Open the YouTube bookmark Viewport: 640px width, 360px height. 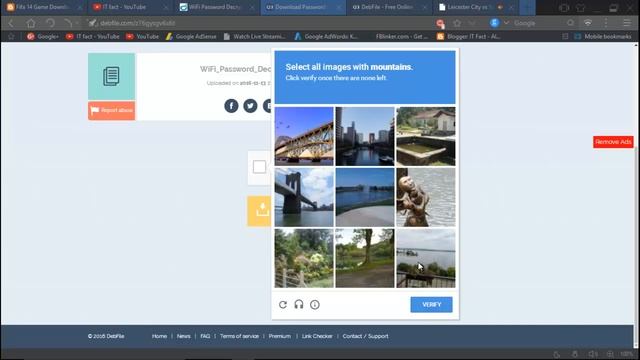click(142, 36)
